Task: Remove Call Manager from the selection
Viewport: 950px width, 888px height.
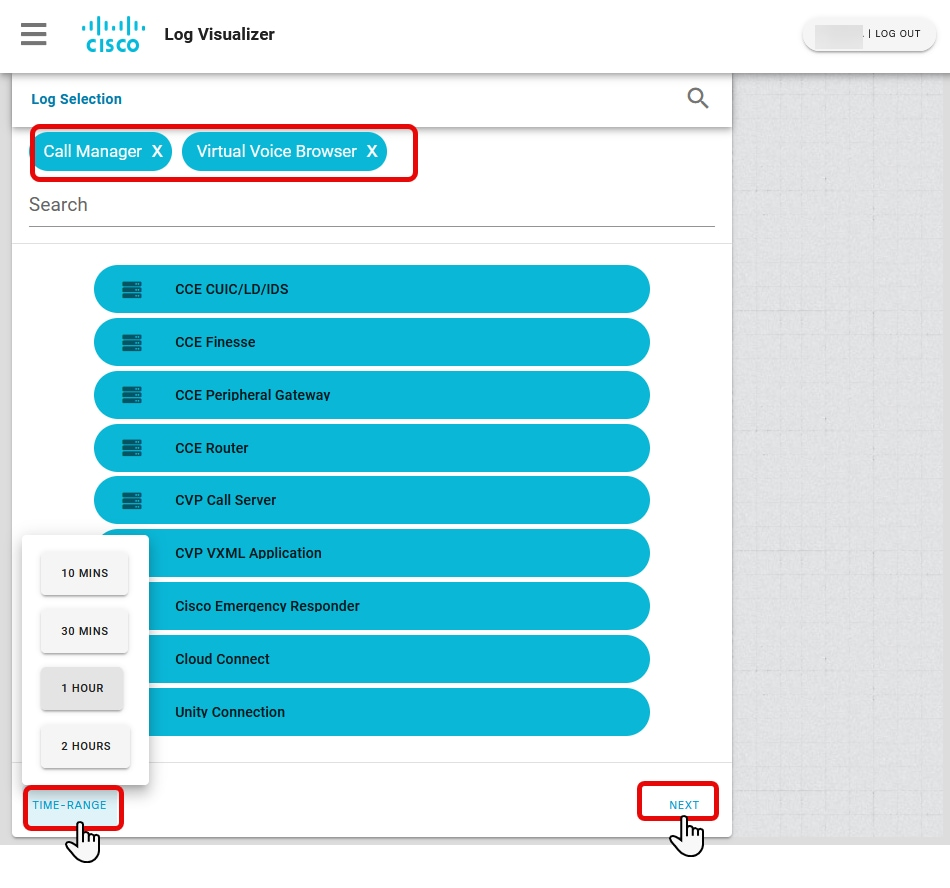Action: (x=156, y=151)
